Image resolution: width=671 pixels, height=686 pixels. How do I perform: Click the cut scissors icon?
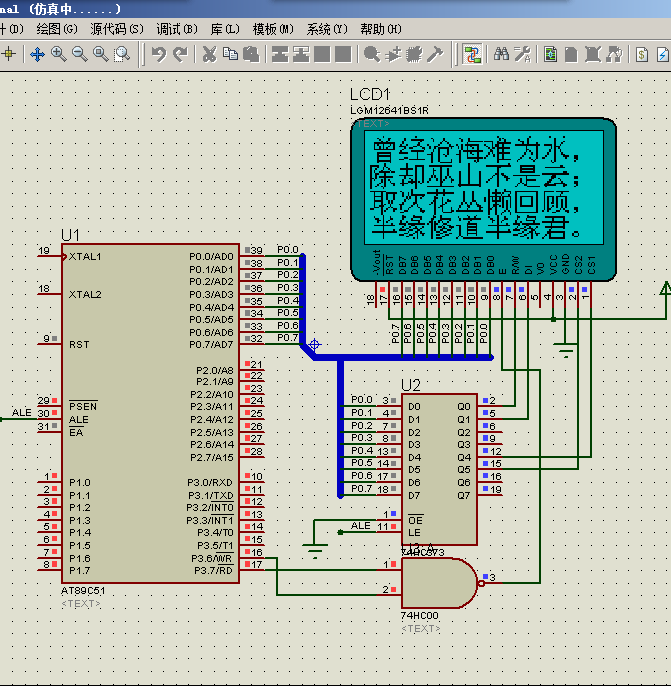[209, 54]
